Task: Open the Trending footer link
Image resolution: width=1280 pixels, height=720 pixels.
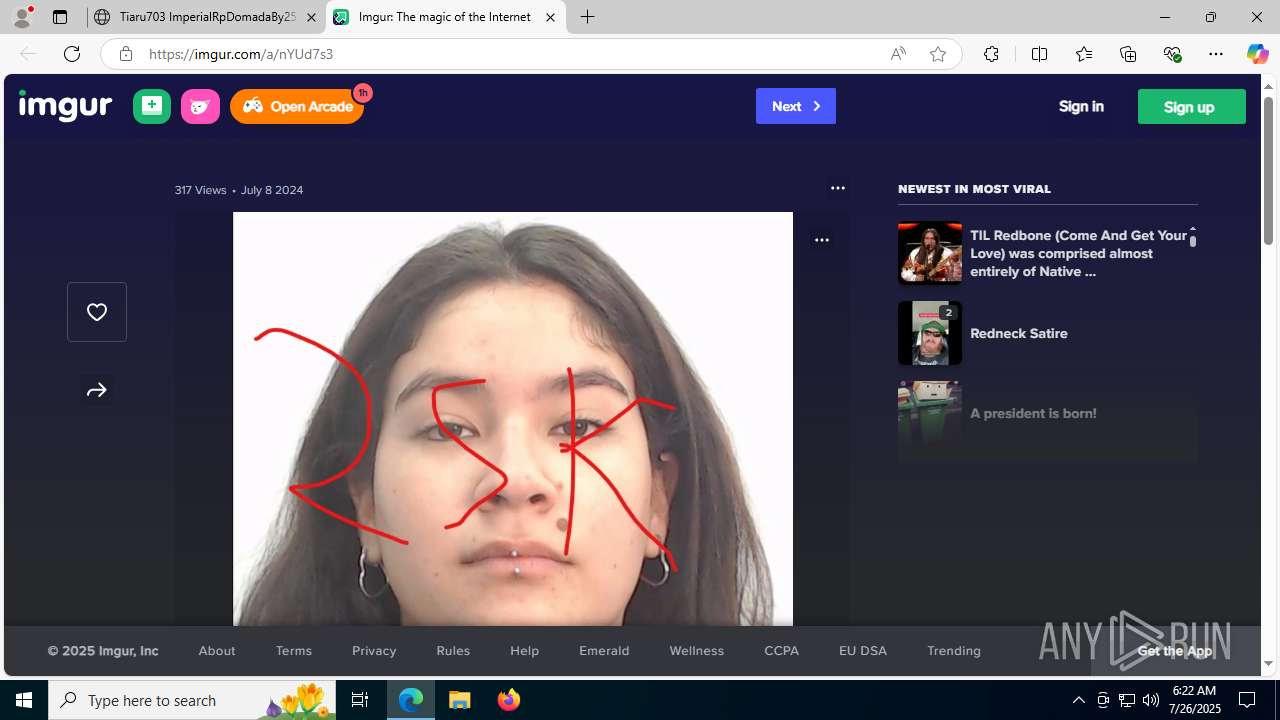Action: coord(954,650)
